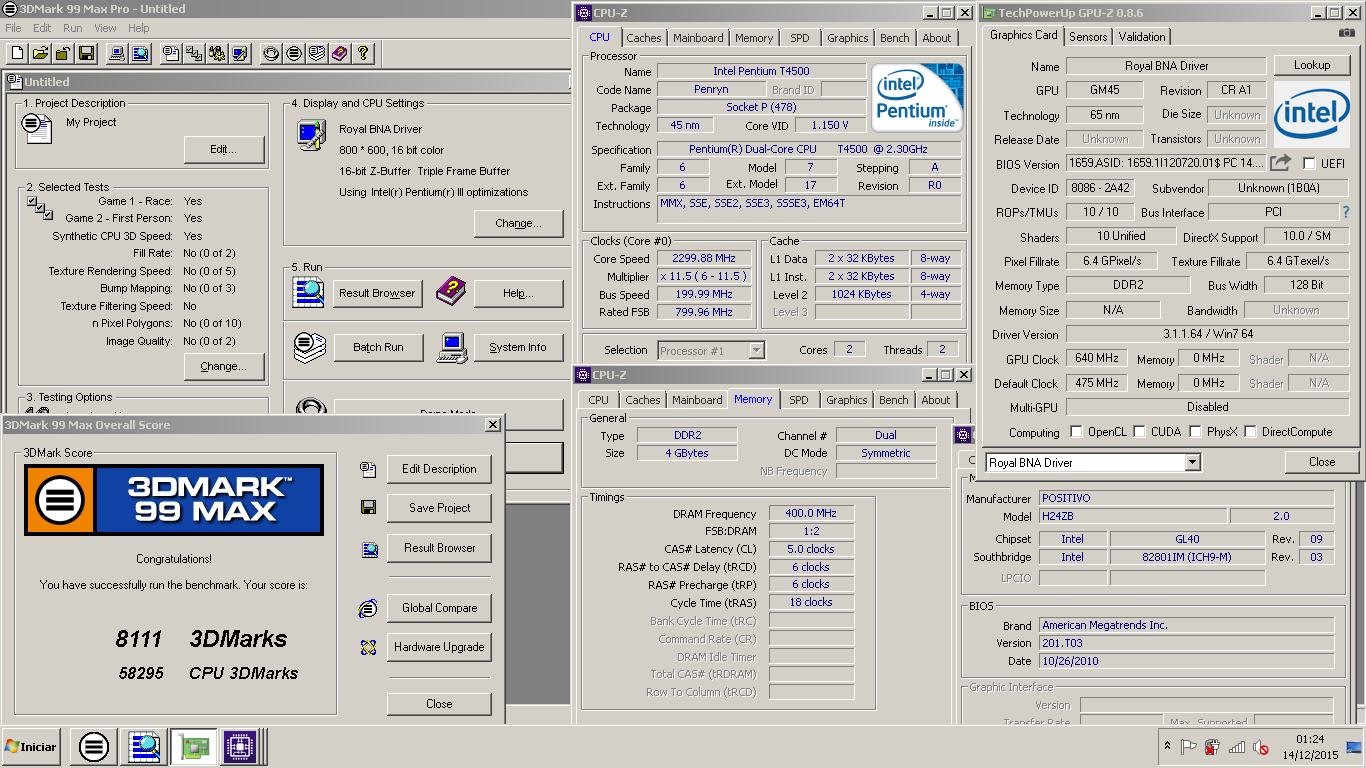Open the Royal BNA Driver GPU dropdown

1192,462
